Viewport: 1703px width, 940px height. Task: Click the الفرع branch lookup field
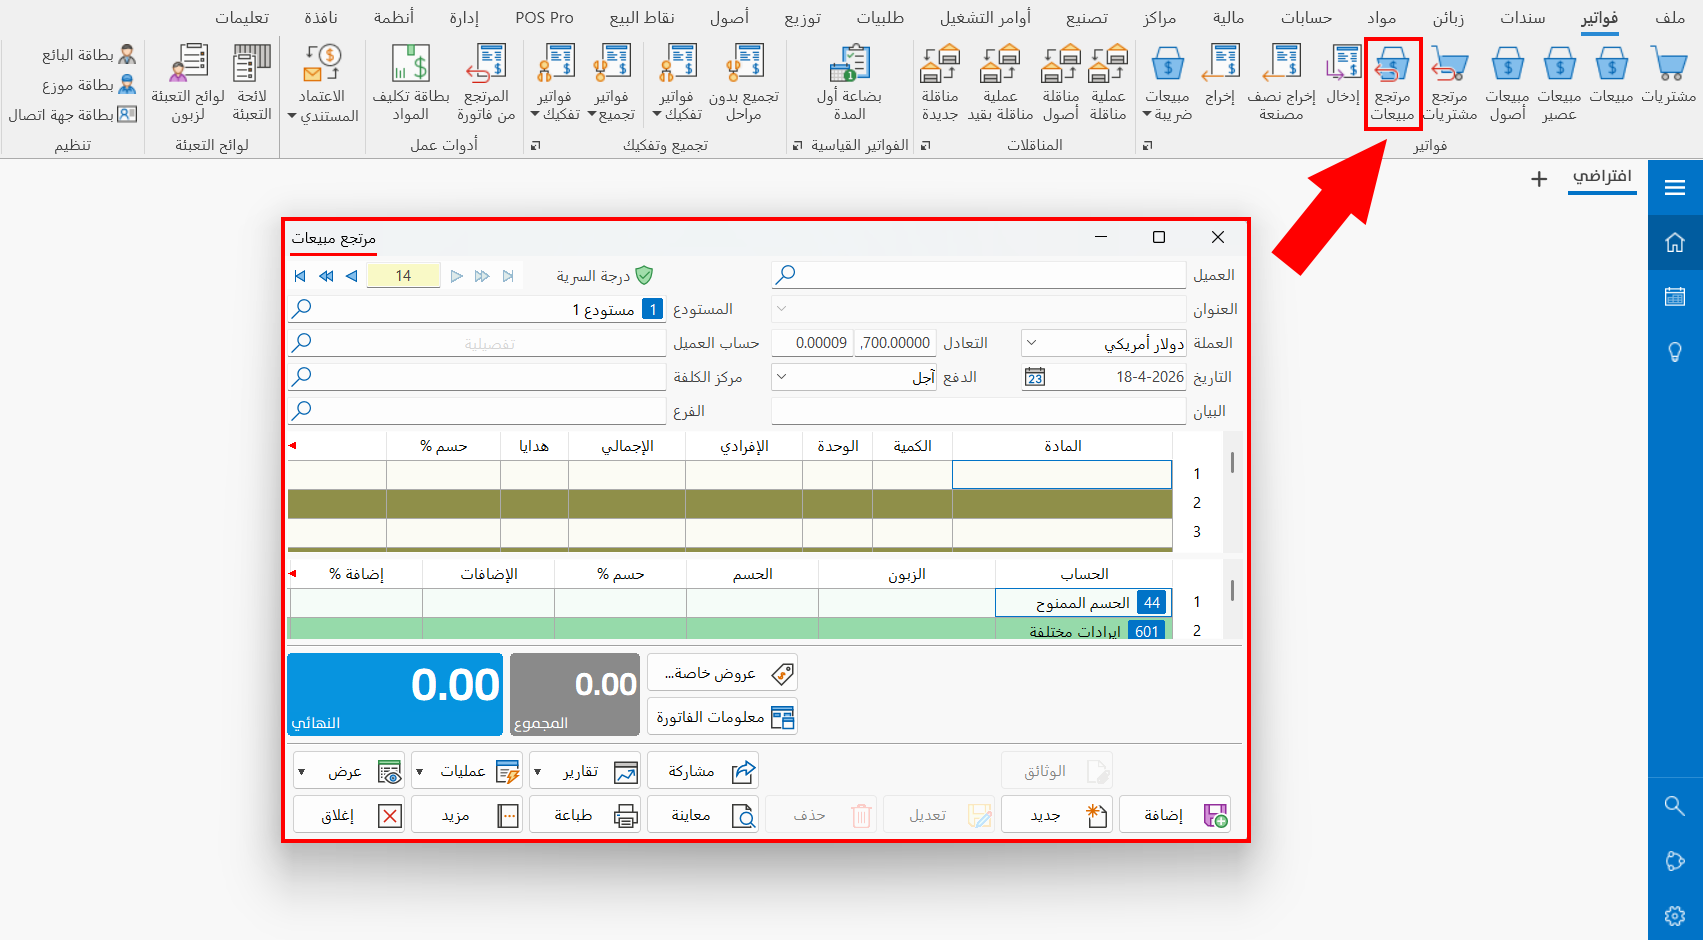tap(477, 411)
